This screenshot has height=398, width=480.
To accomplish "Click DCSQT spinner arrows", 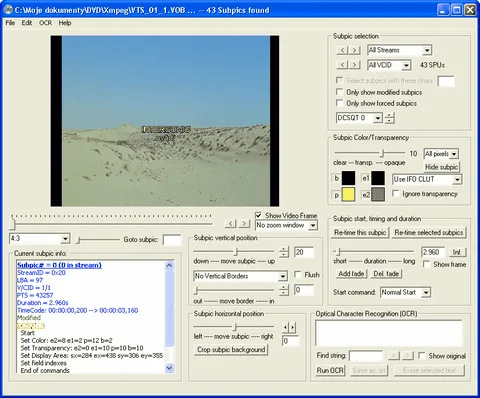I will [389, 118].
